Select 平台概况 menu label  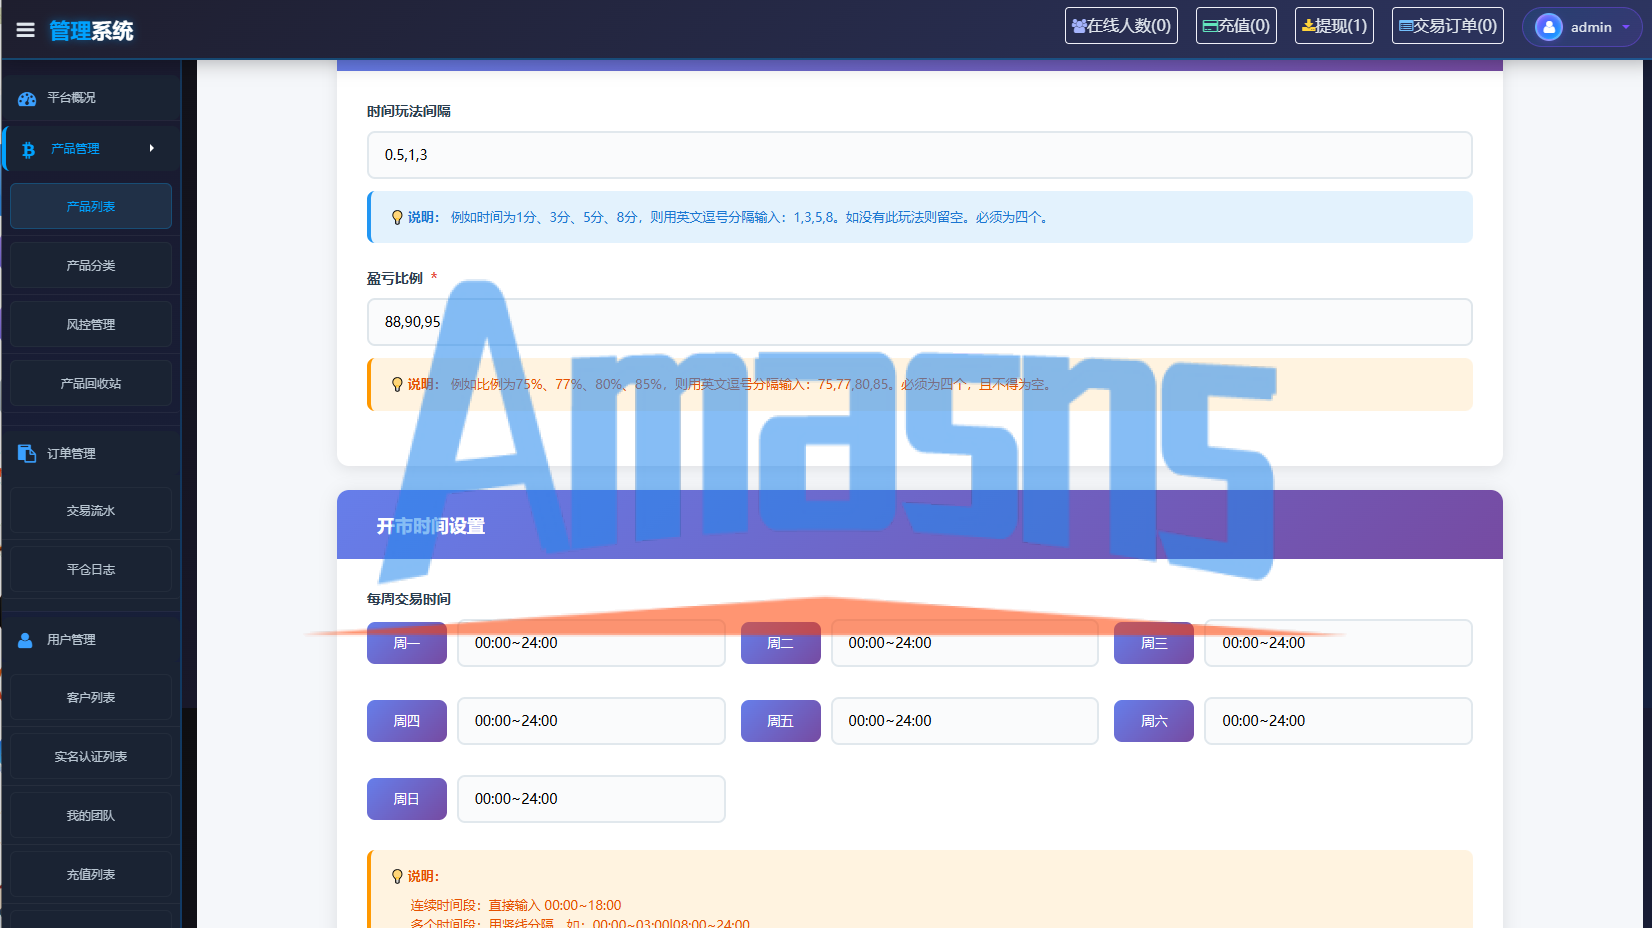pos(72,98)
